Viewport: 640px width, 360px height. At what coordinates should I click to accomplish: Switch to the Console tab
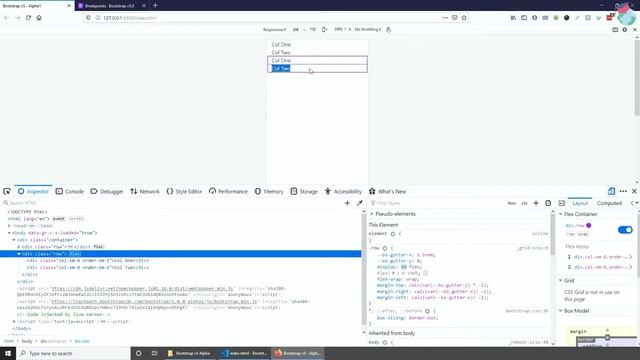69,191
